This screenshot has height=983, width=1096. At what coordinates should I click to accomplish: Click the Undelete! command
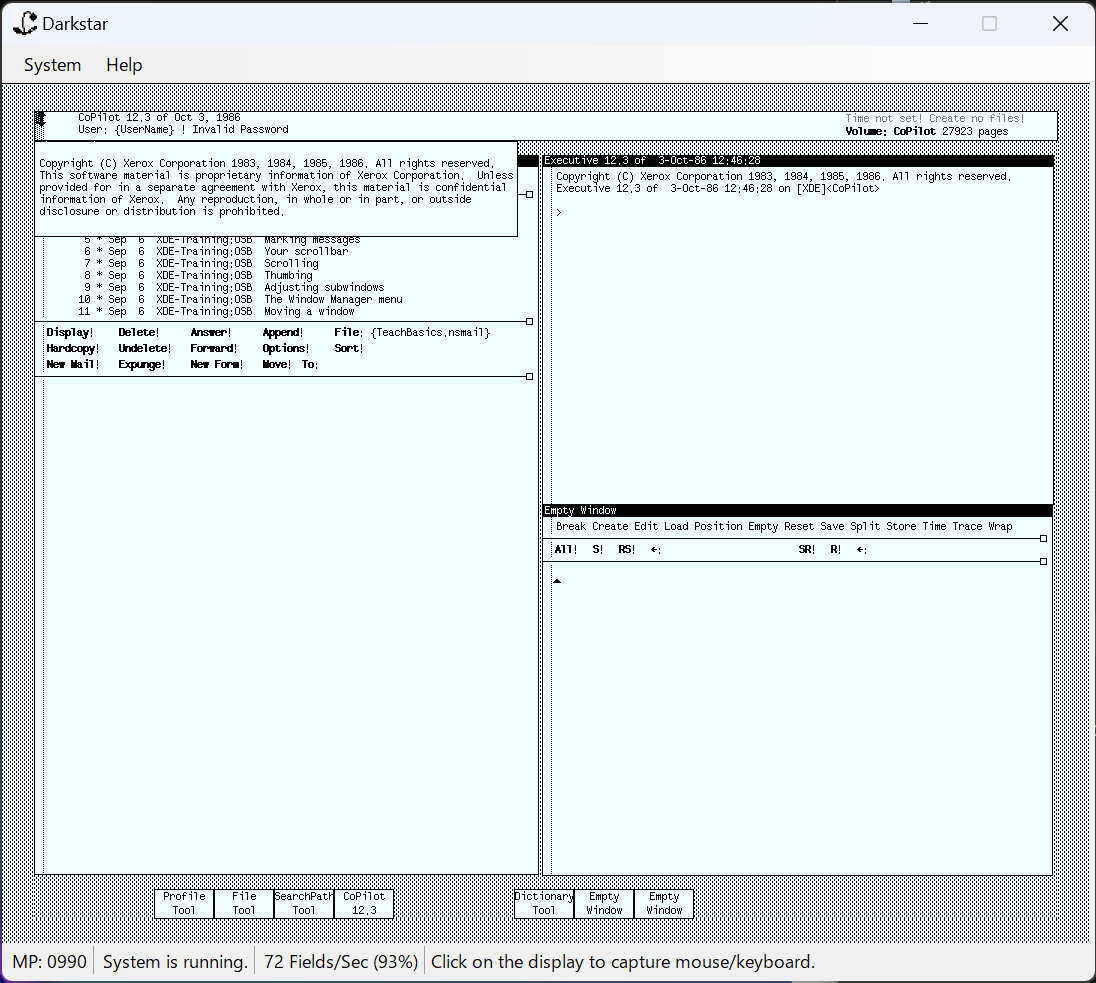tap(145, 348)
